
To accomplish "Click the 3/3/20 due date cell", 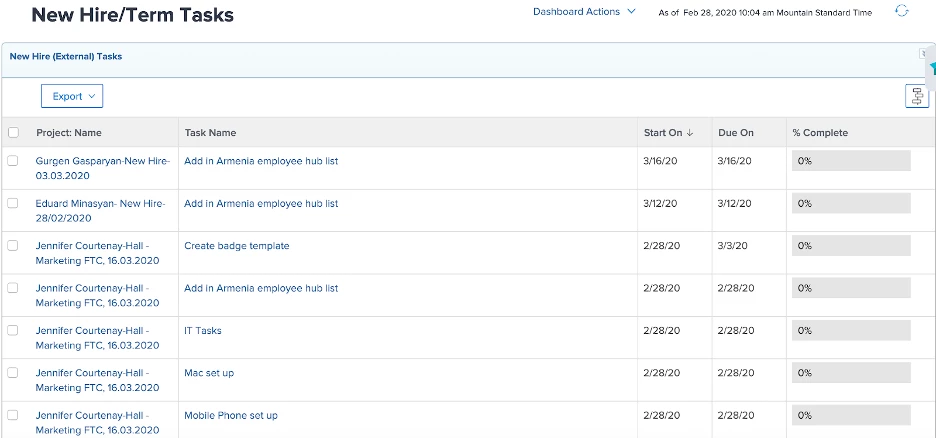I will click(732, 246).
